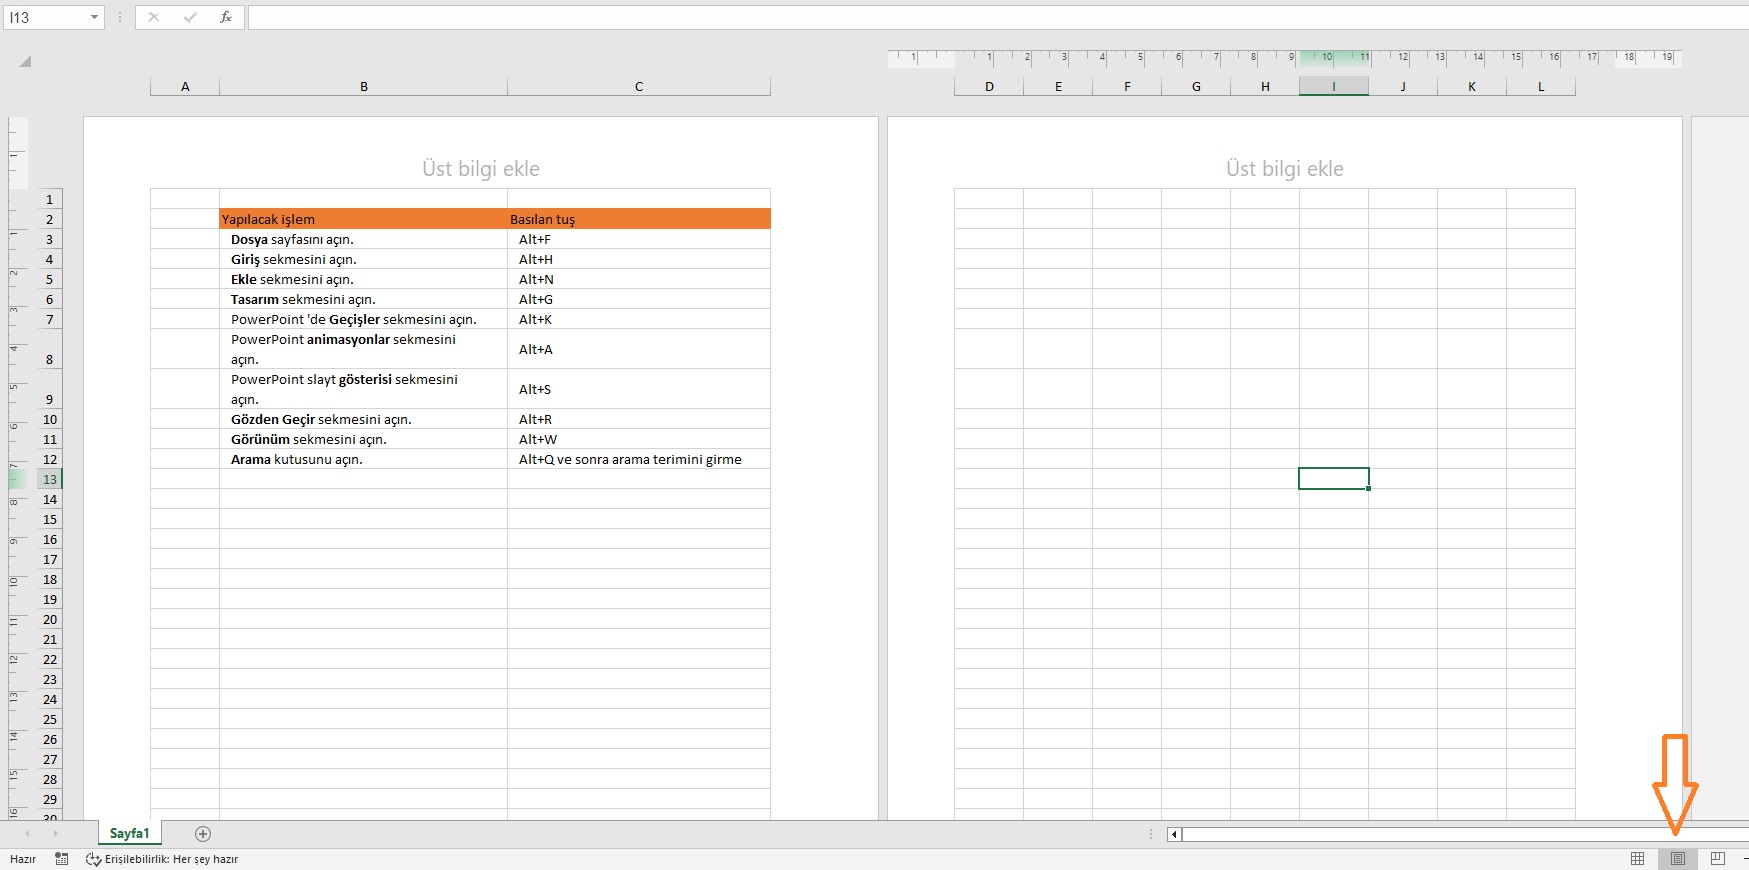Select column B header
Image resolution: width=1749 pixels, height=870 pixels.
pyautogui.click(x=364, y=87)
